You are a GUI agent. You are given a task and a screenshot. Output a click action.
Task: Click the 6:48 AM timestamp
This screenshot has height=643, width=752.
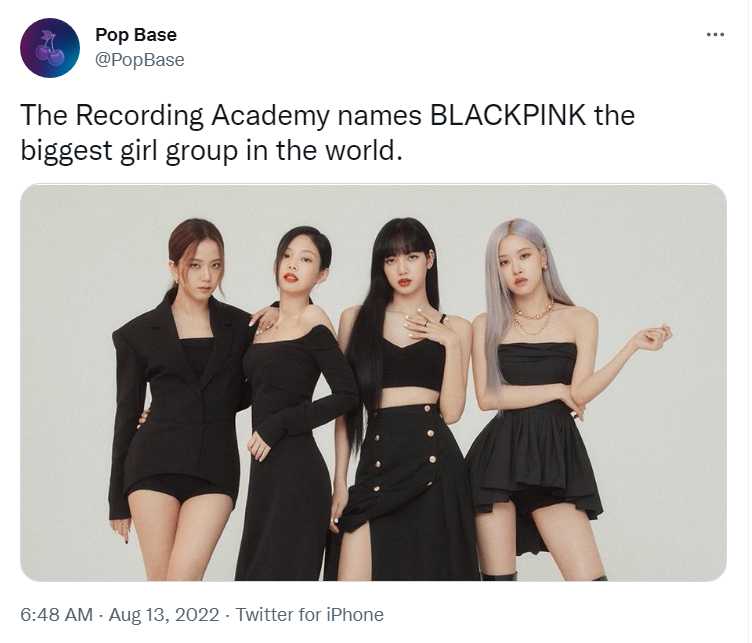[x=57, y=615]
